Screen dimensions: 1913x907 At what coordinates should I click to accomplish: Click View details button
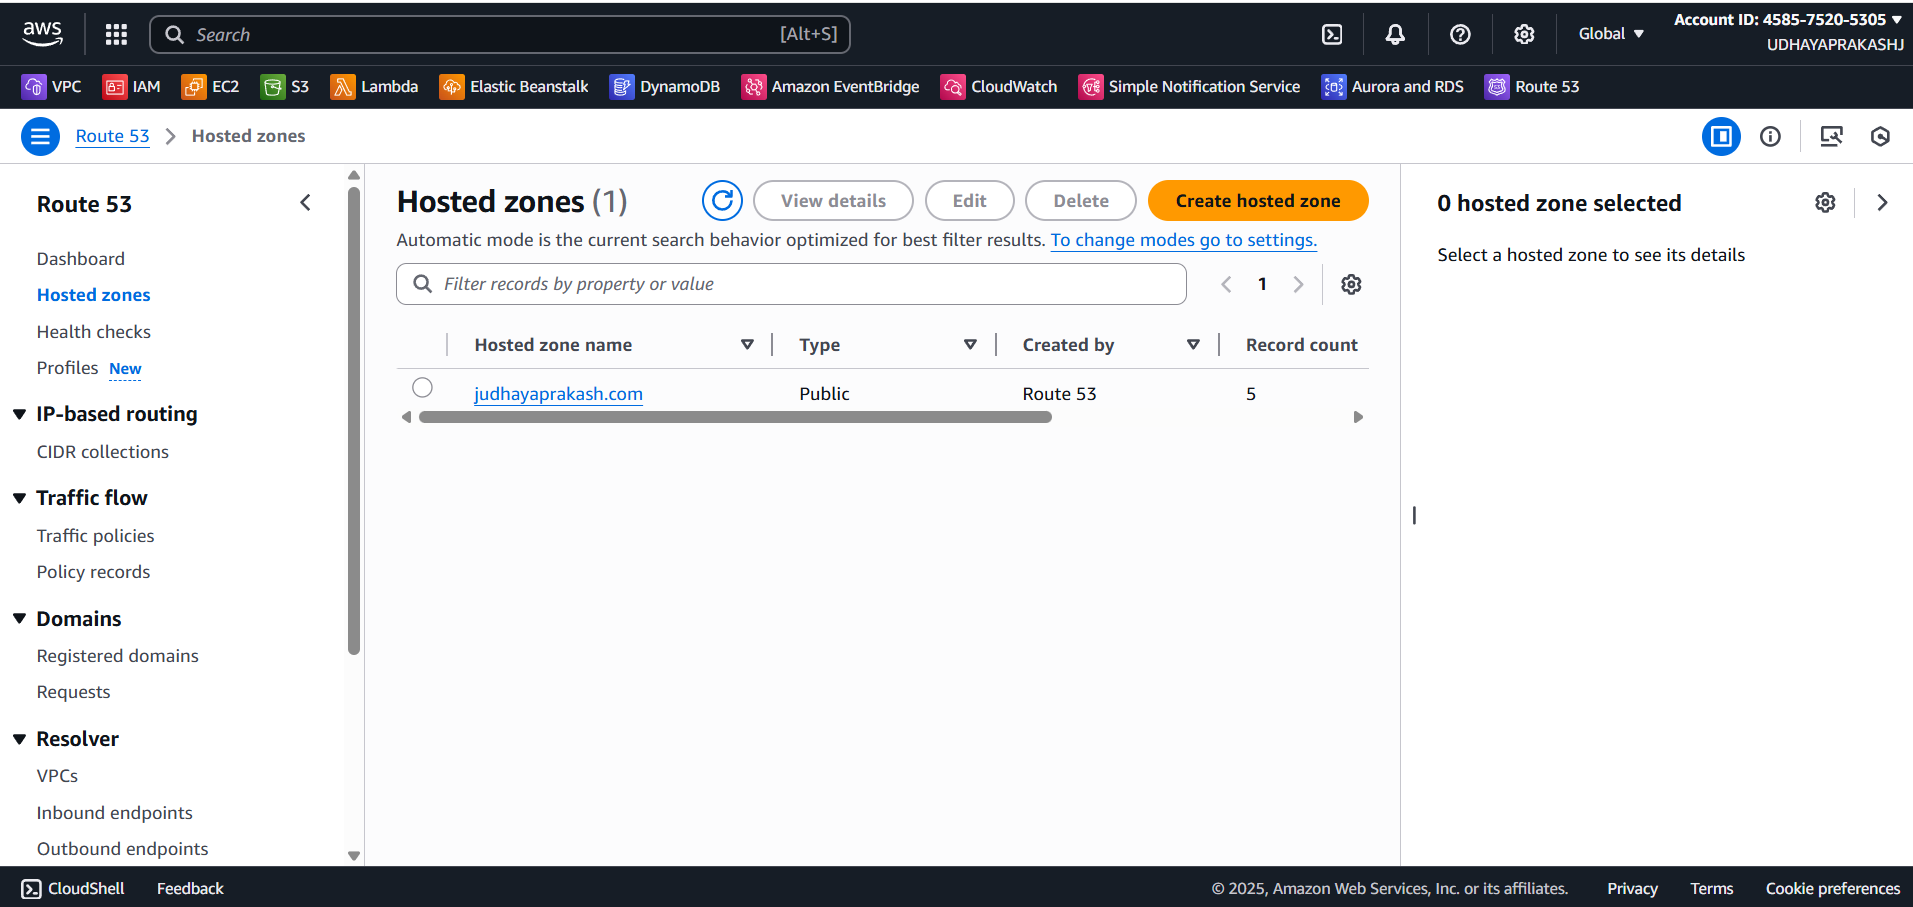tap(833, 201)
